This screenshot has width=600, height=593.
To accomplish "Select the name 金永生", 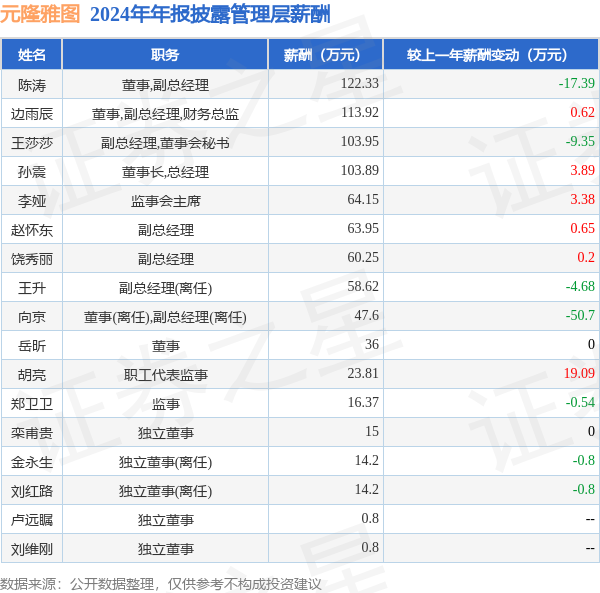I will [x=32, y=463].
